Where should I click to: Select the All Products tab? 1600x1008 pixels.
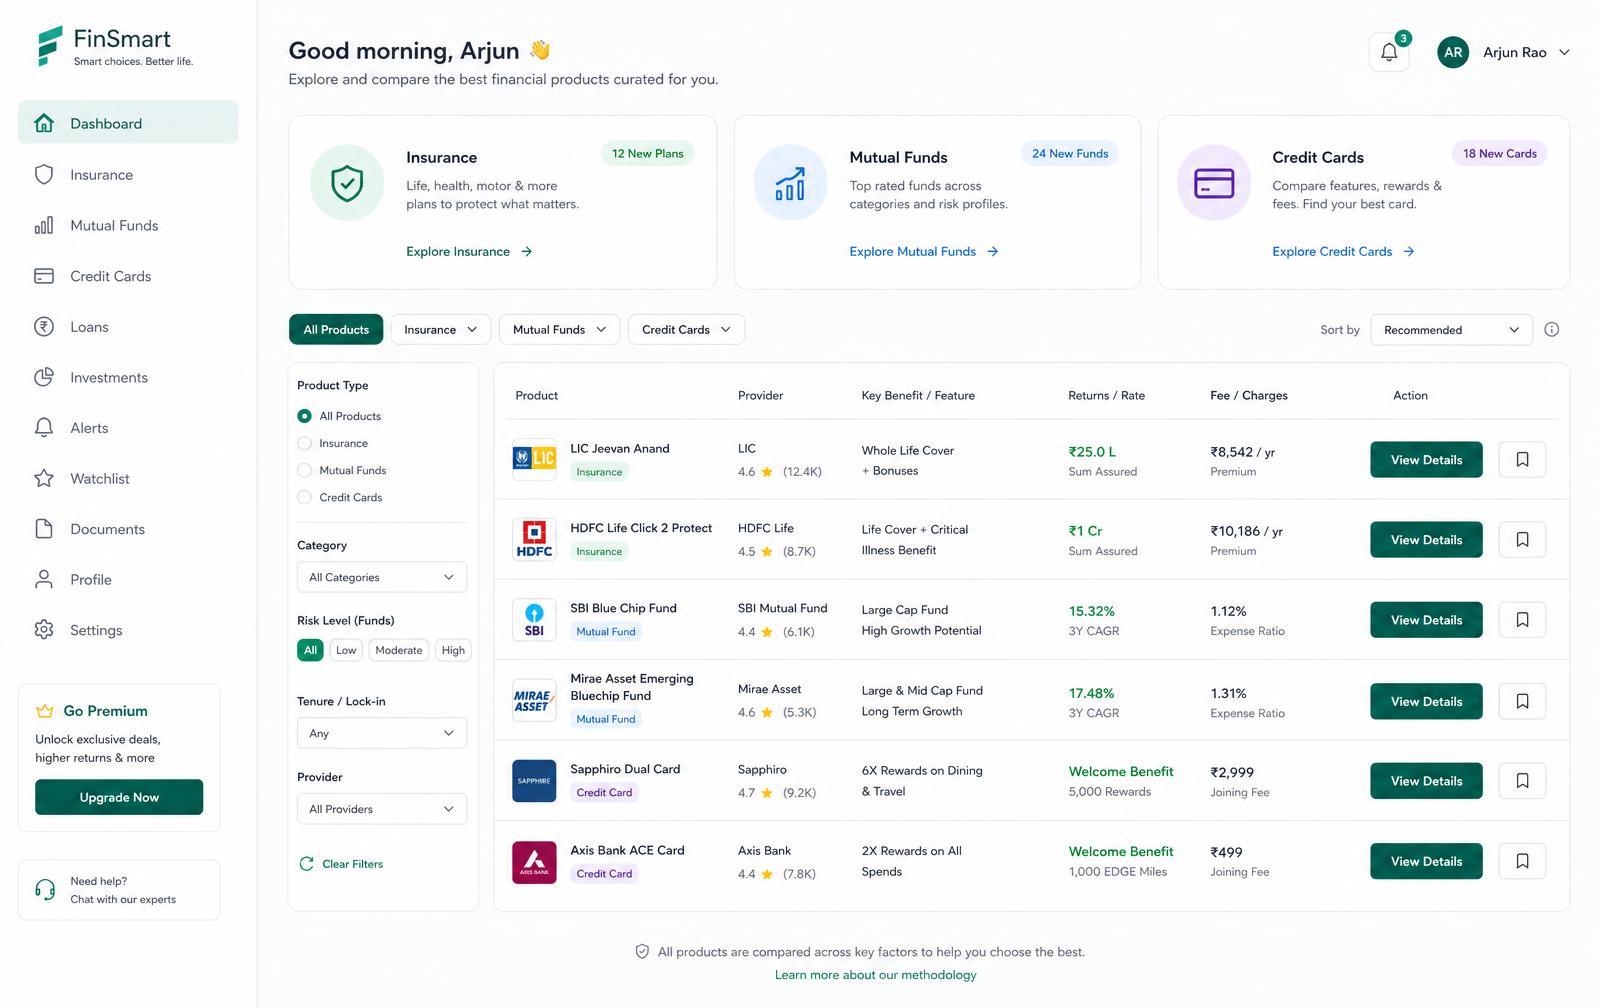(336, 330)
